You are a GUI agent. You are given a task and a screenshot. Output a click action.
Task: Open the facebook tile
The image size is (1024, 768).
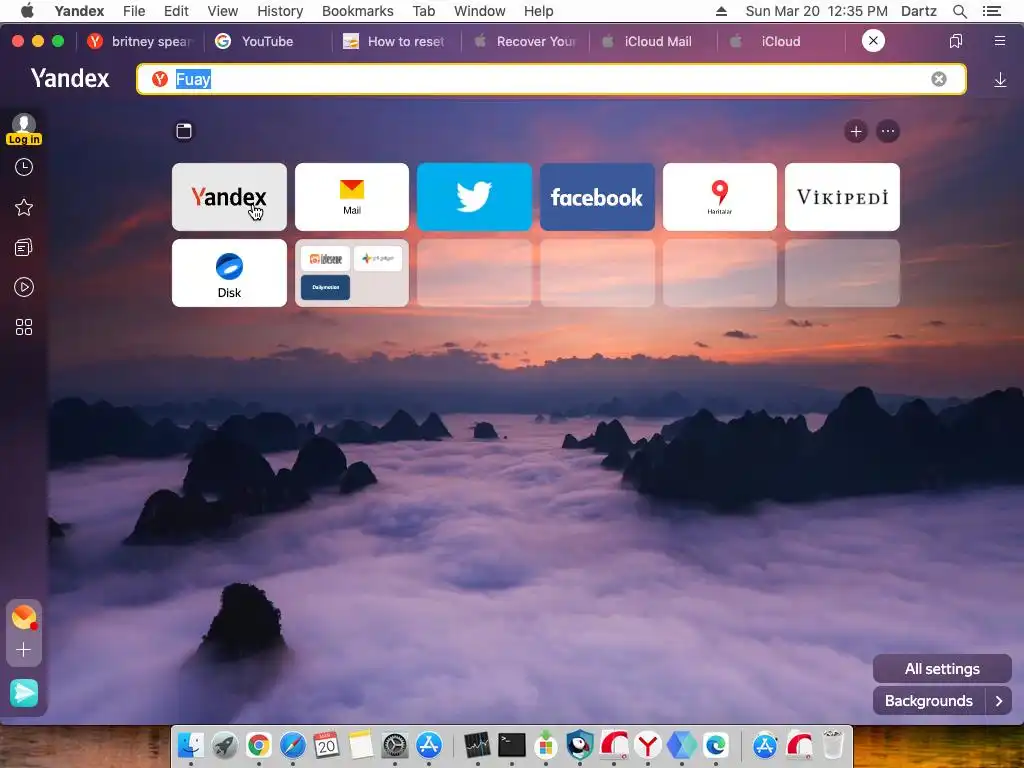(597, 197)
